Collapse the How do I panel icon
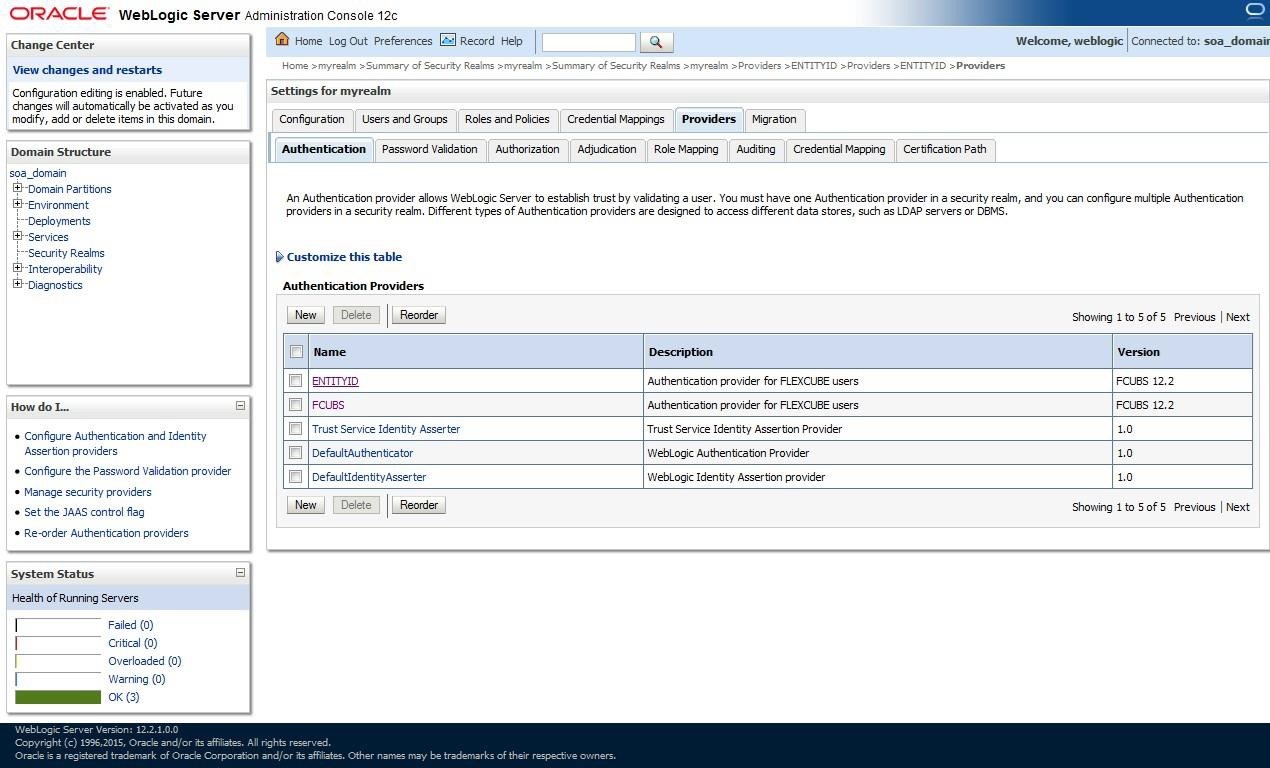The height and width of the screenshot is (768, 1270). [239, 406]
